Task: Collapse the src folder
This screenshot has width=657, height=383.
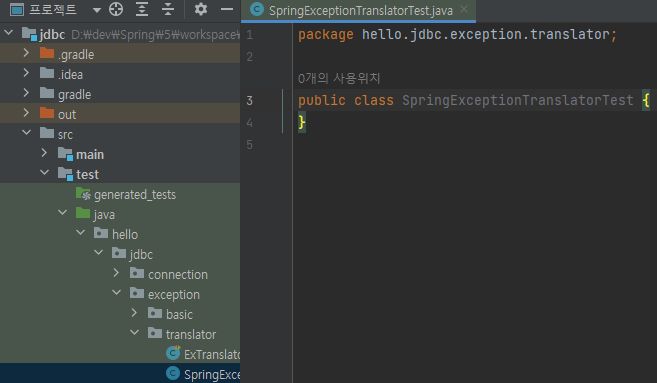Action: [x=26, y=133]
